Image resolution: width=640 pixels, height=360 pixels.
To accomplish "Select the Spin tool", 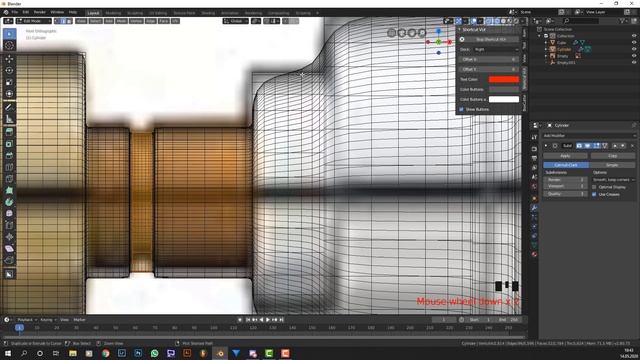I will (x=9, y=202).
